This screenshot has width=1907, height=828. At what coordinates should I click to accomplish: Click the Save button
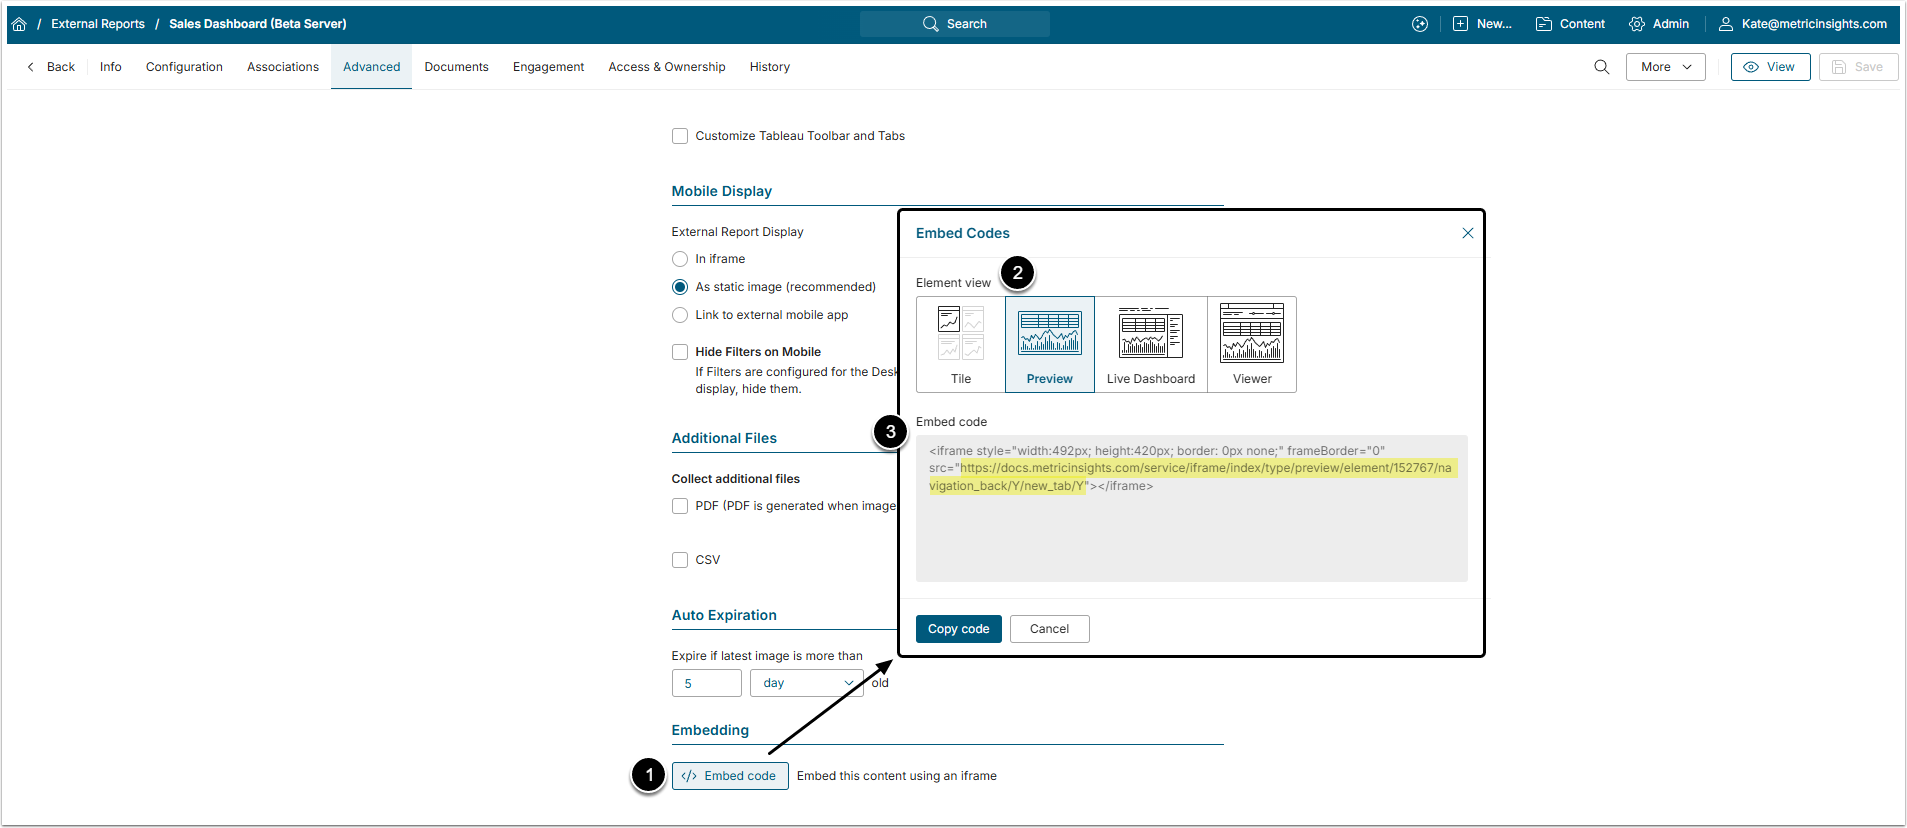(x=1859, y=67)
